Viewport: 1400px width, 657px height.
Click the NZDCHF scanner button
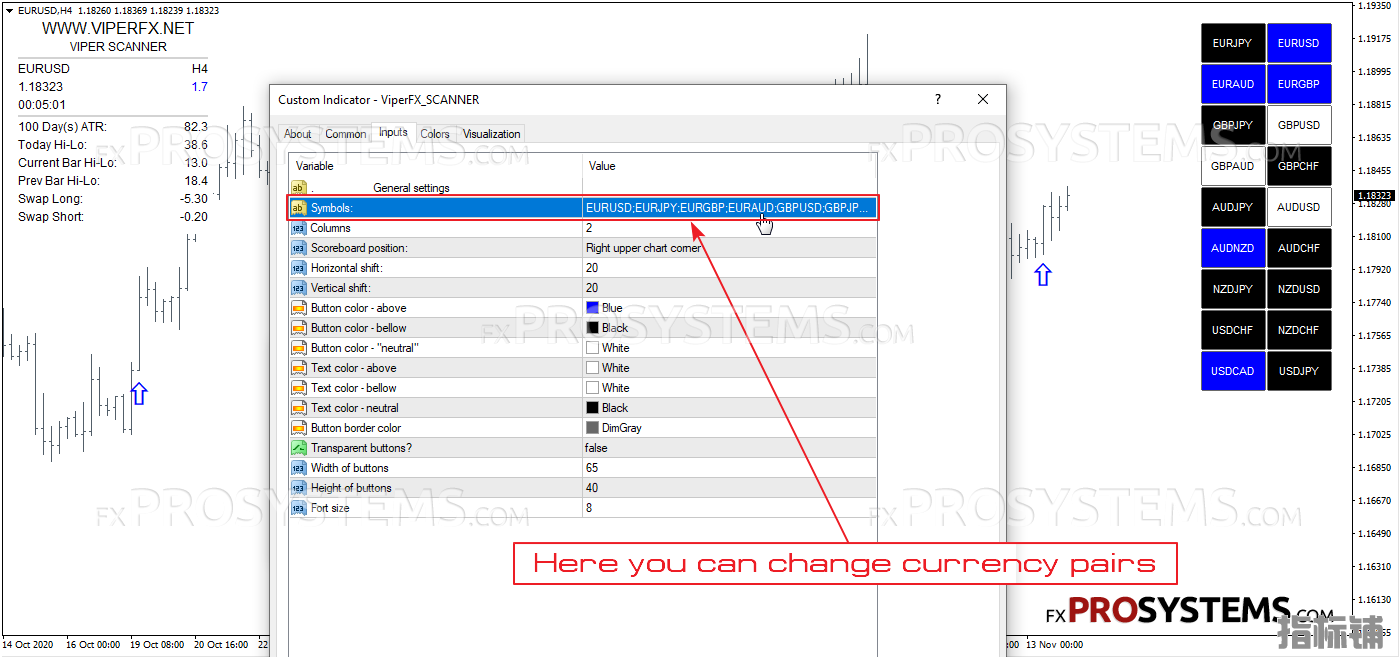coord(1299,331)
